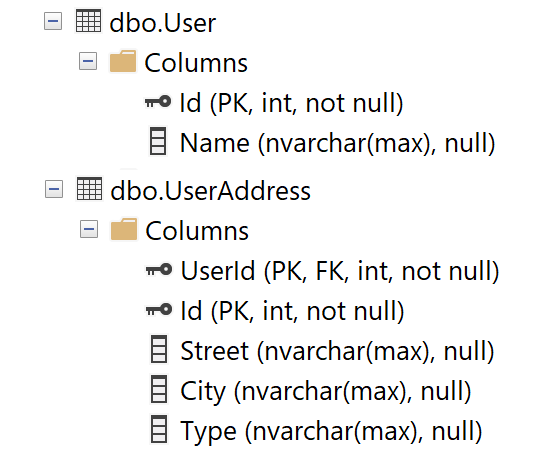Select Id (PK, int, not null) under dbo.User
The height and width of the screenshot is (452, 545).
point(291,103)
